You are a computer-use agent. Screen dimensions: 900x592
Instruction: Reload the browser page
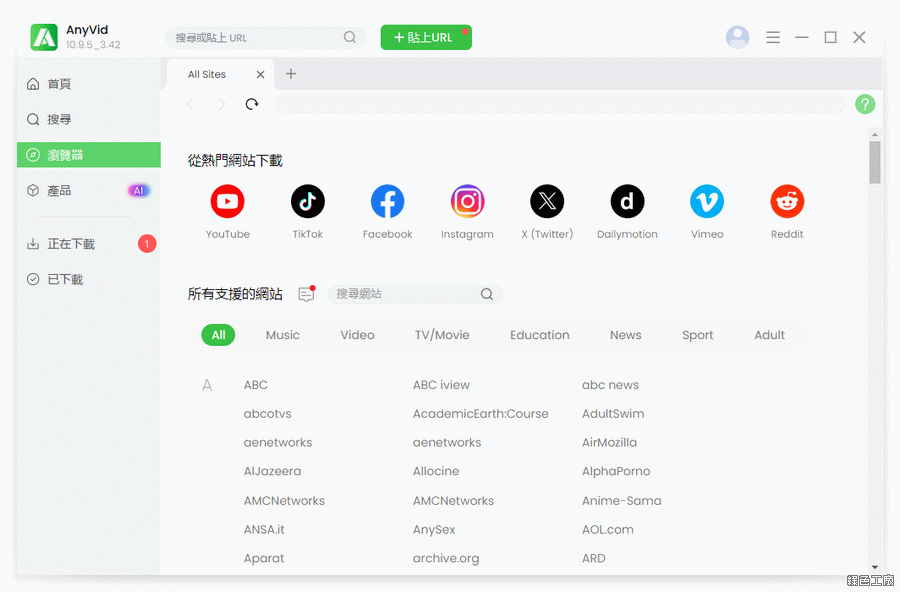[x=252, y=104]
